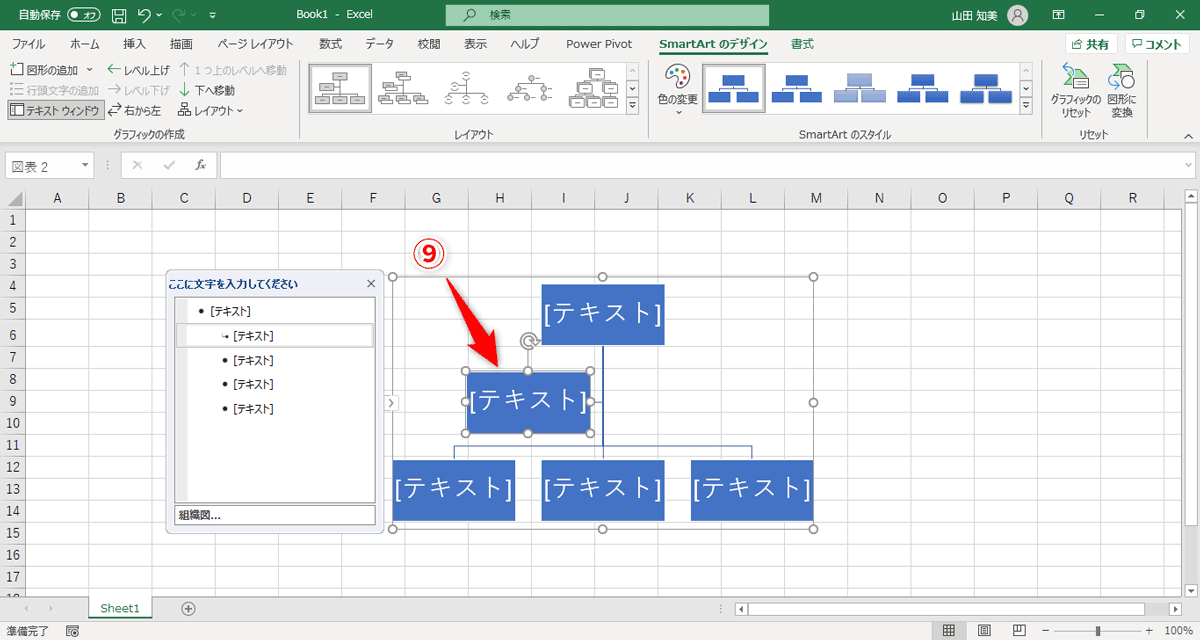Select the fifth layout gallery thumbnail

pyautogui.click(x=593, y=89)
